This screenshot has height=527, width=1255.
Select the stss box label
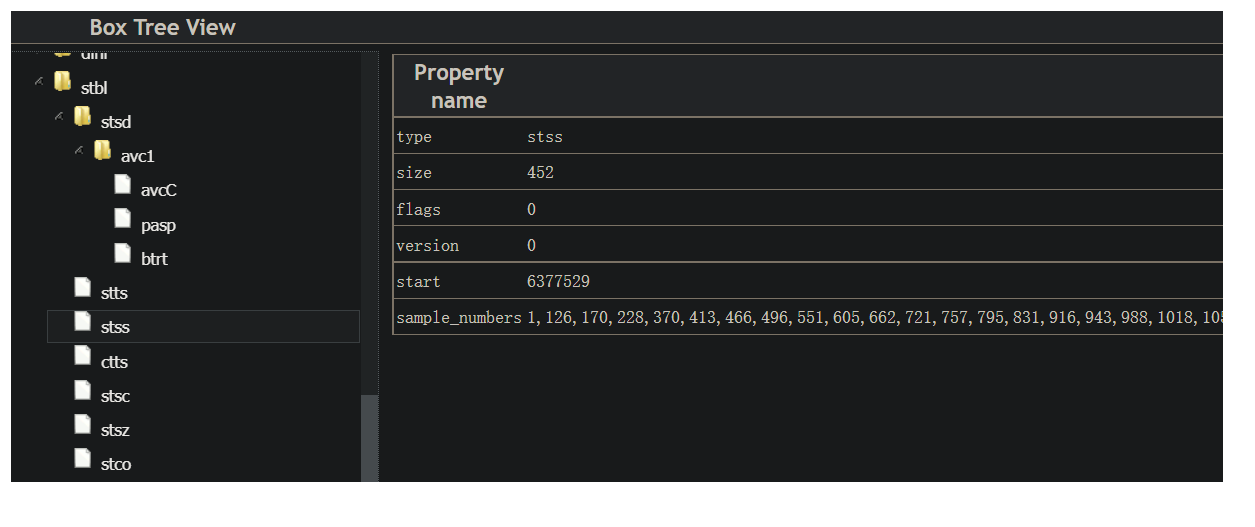pyautogui.click(x=115, y=327)
